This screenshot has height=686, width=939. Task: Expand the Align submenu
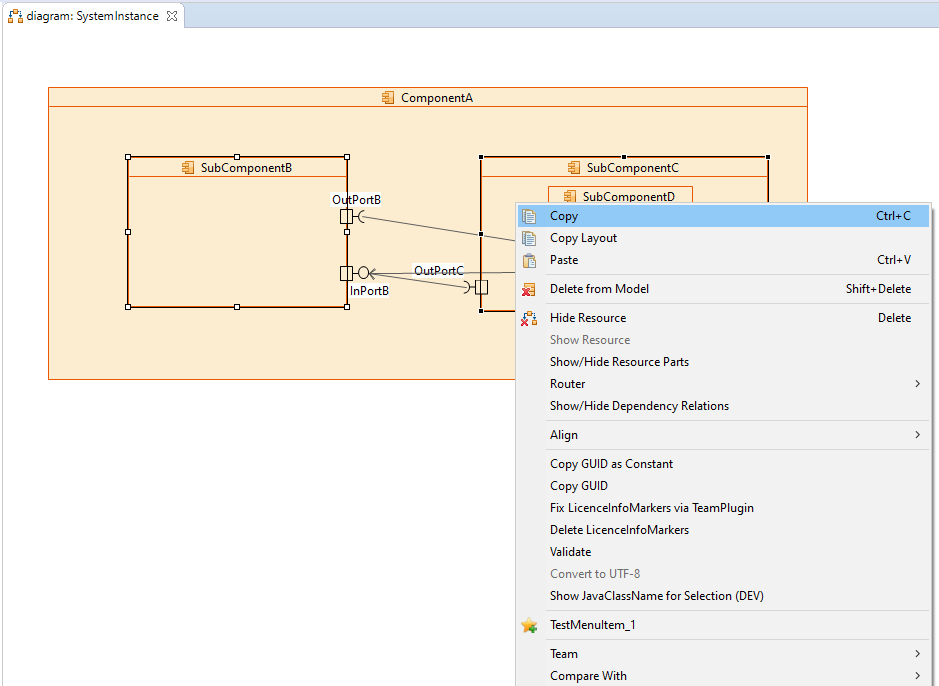pos(917,435)
